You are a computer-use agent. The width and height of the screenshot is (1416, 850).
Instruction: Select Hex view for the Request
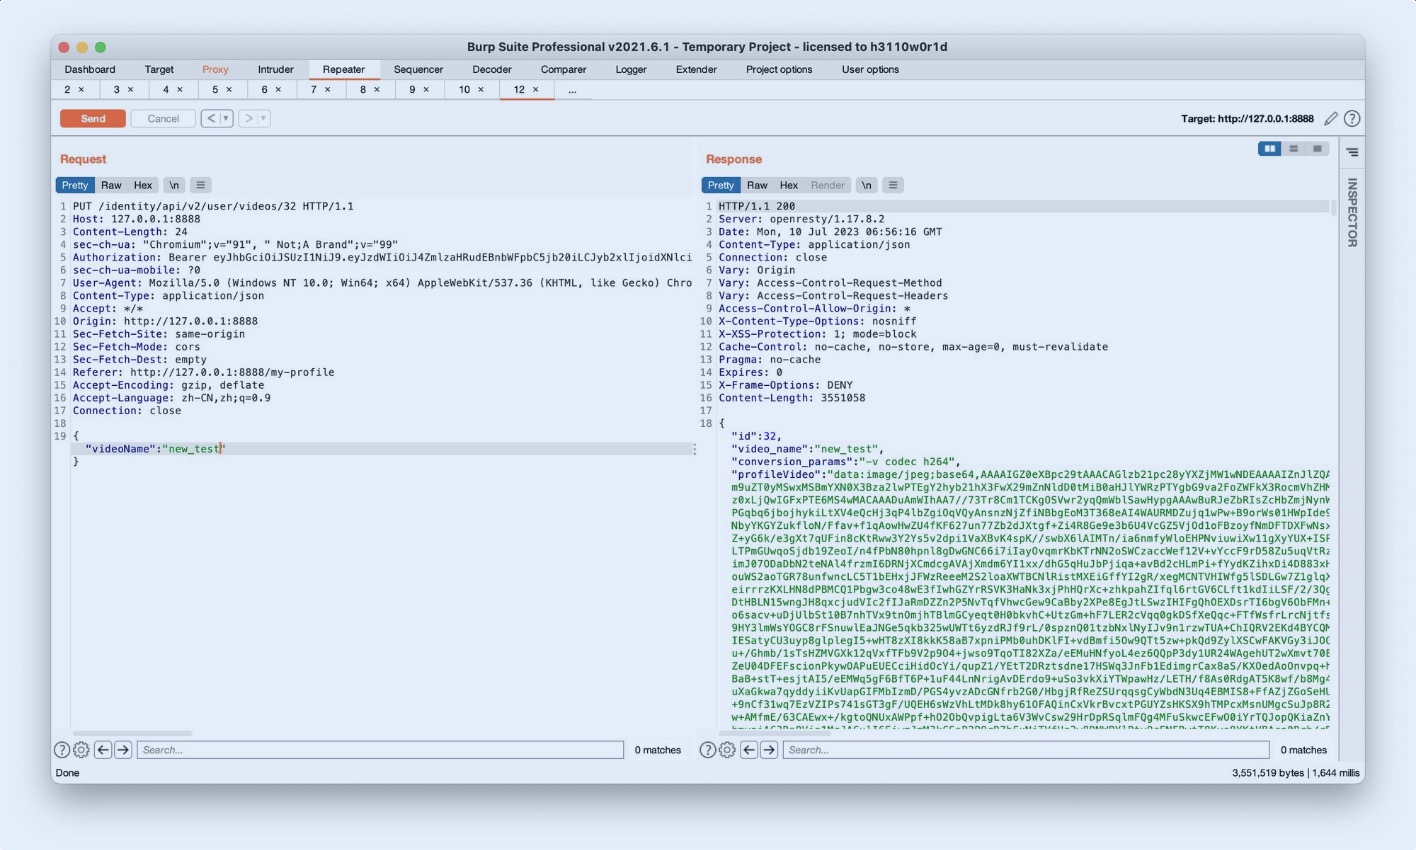(143, 185)
